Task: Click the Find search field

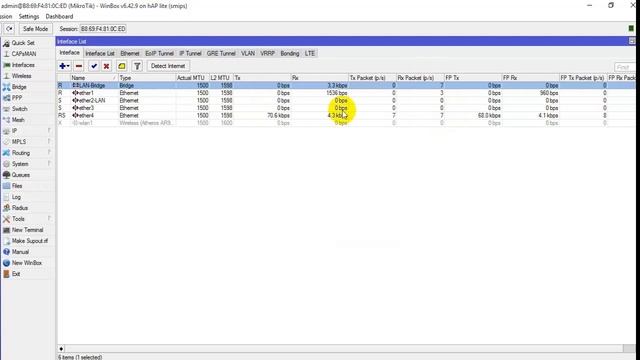Action: (x=624, y=67)
